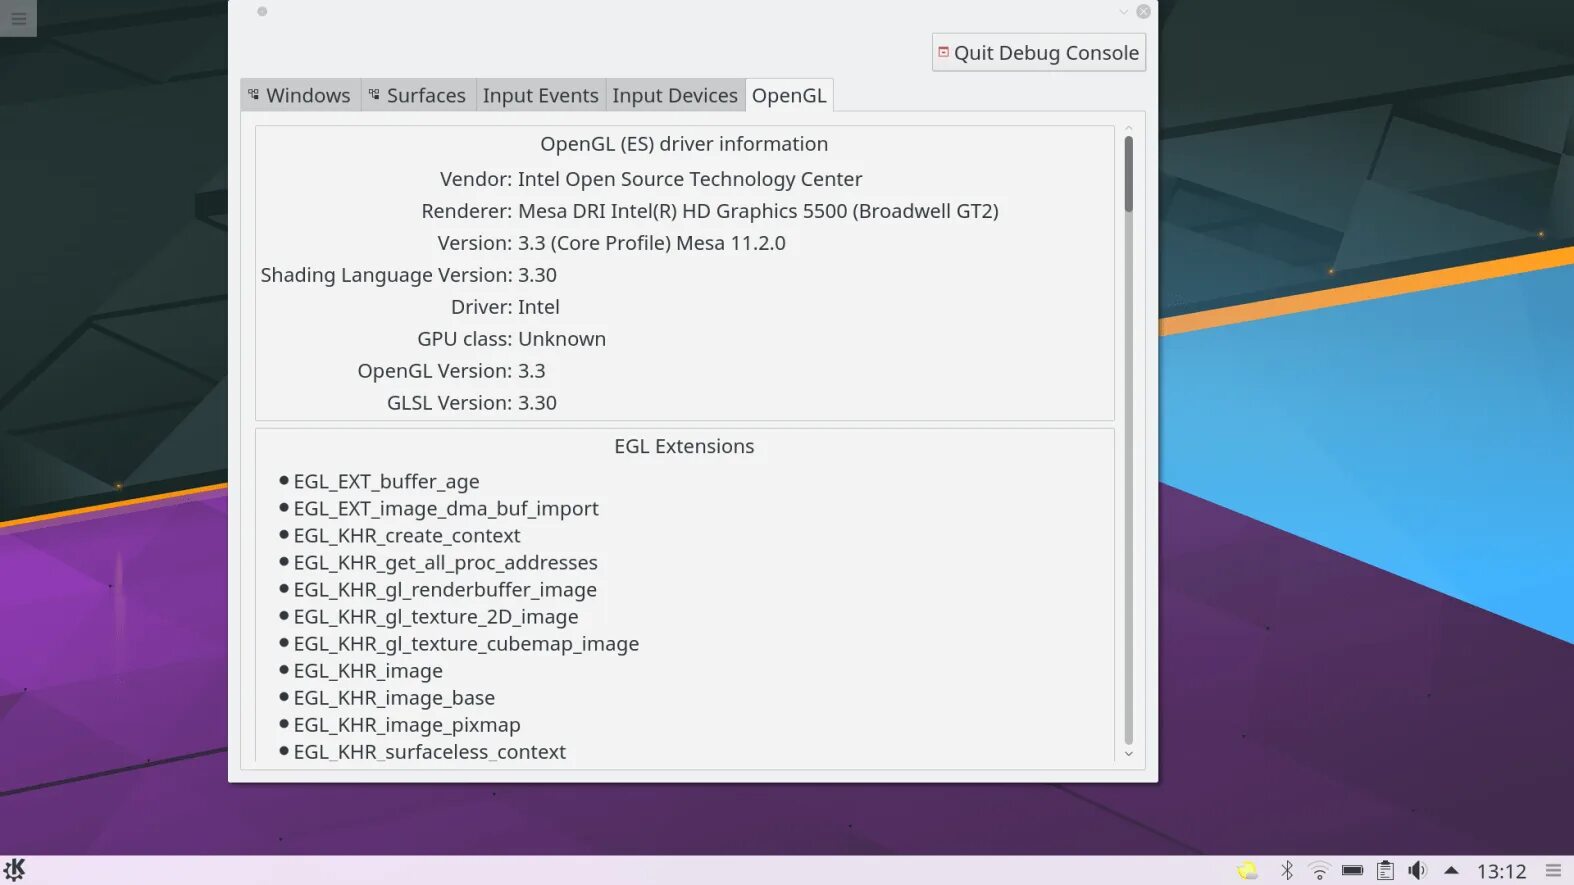Click the EGL_KHR_gl_texture_cubemap_image entry

pyautogui.click(x=466, y=644)
